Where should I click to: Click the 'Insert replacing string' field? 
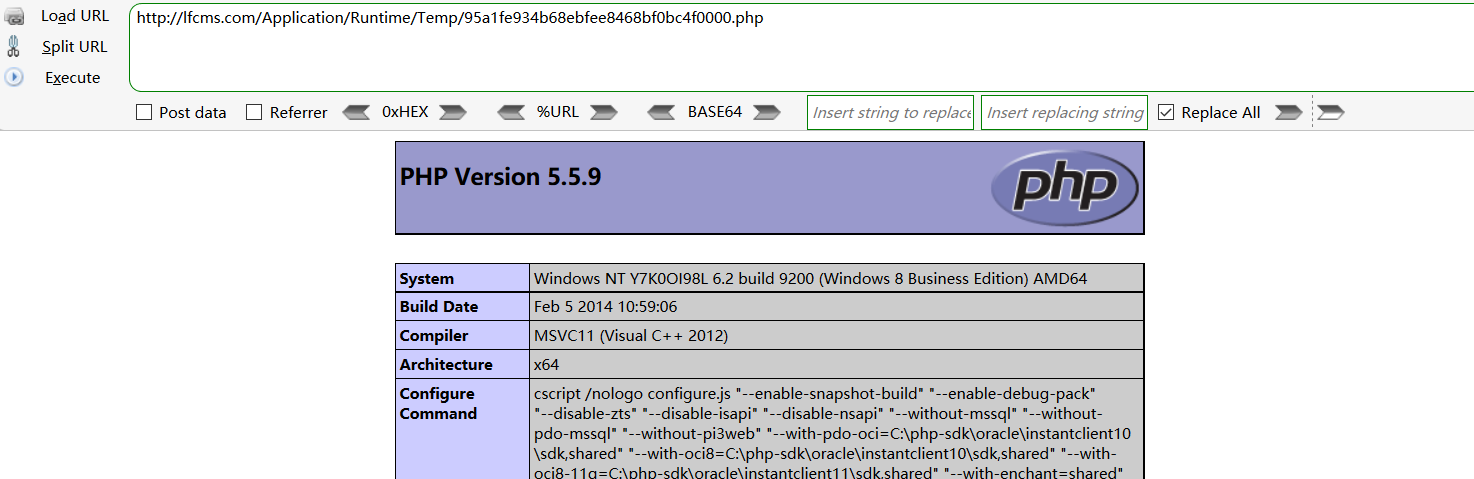[1064, 112]
